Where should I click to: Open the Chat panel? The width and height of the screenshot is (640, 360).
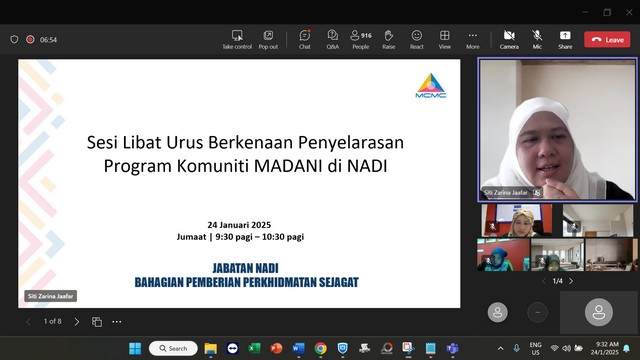tap(304, 40)
